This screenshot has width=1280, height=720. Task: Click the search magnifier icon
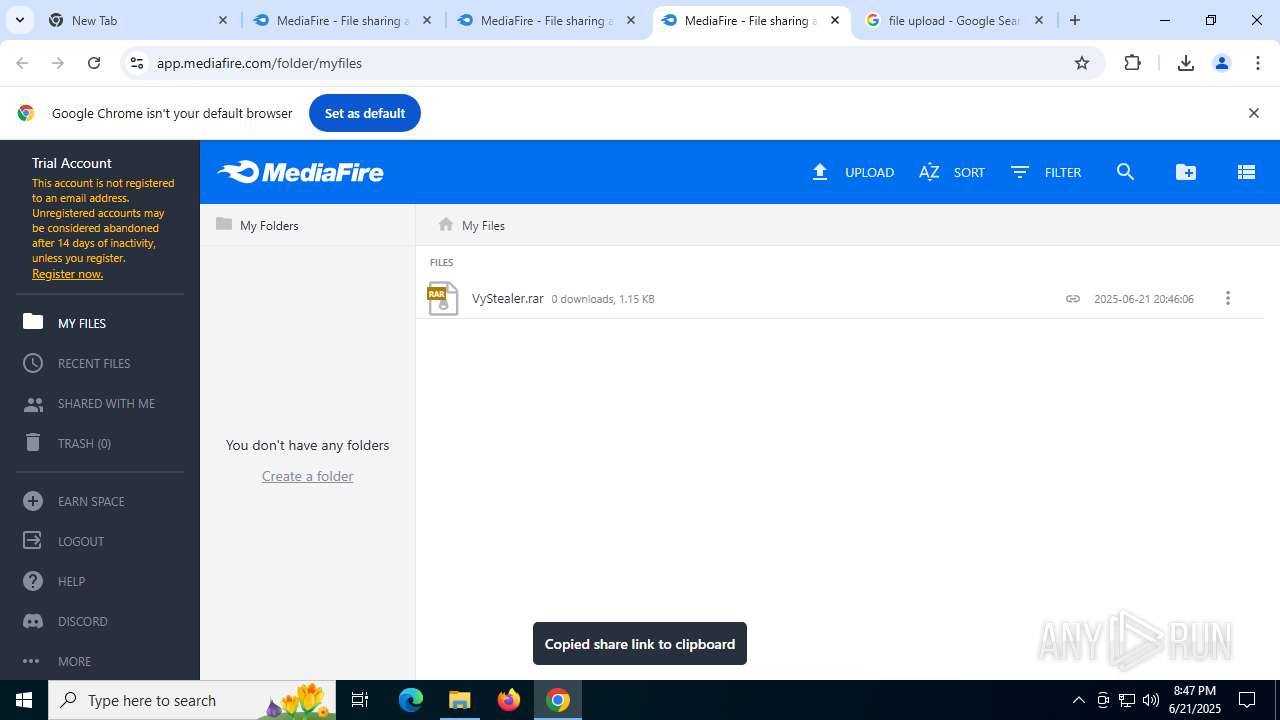click(1125, 172)
